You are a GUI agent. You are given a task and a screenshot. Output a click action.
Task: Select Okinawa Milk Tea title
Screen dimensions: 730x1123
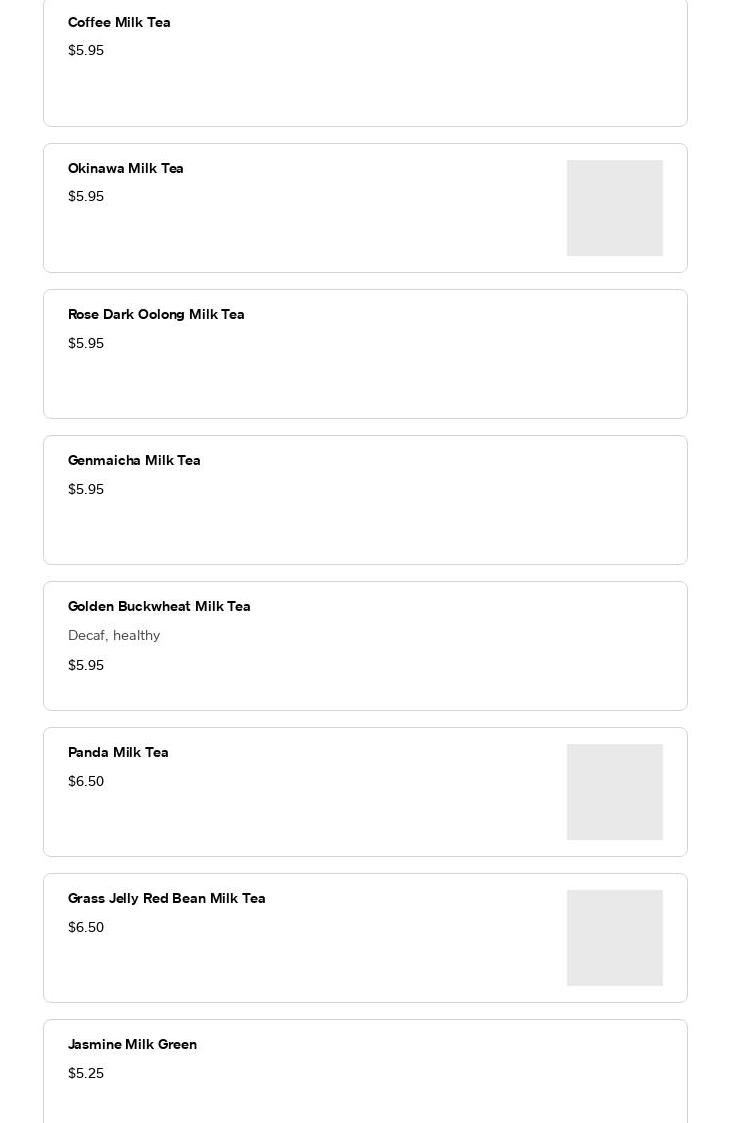point(125,168)
